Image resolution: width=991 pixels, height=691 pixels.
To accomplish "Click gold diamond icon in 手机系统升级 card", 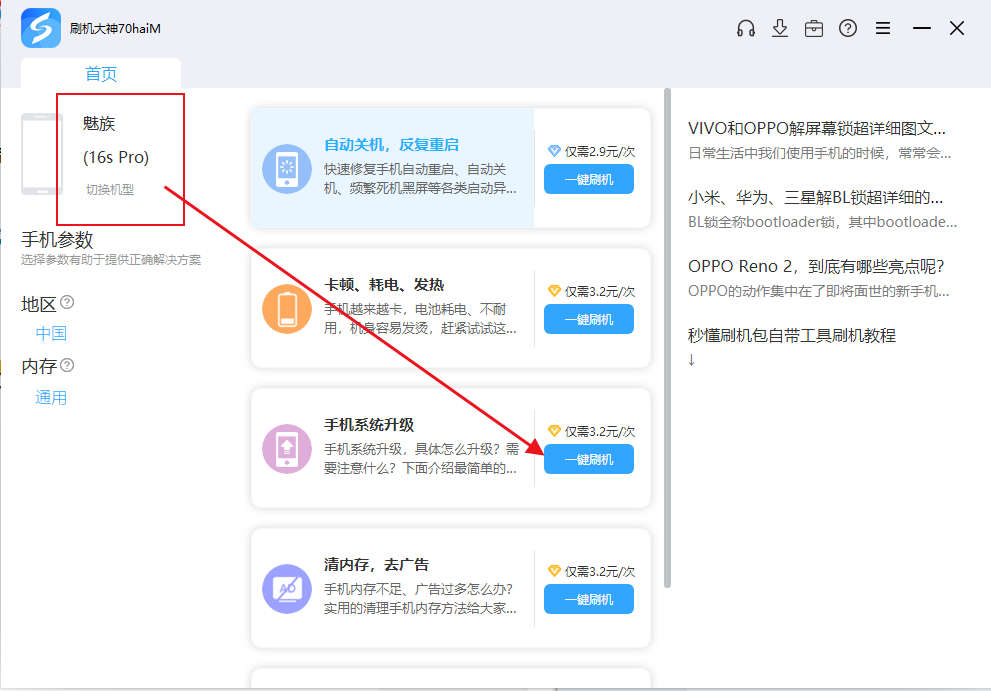I will point(554,431).
